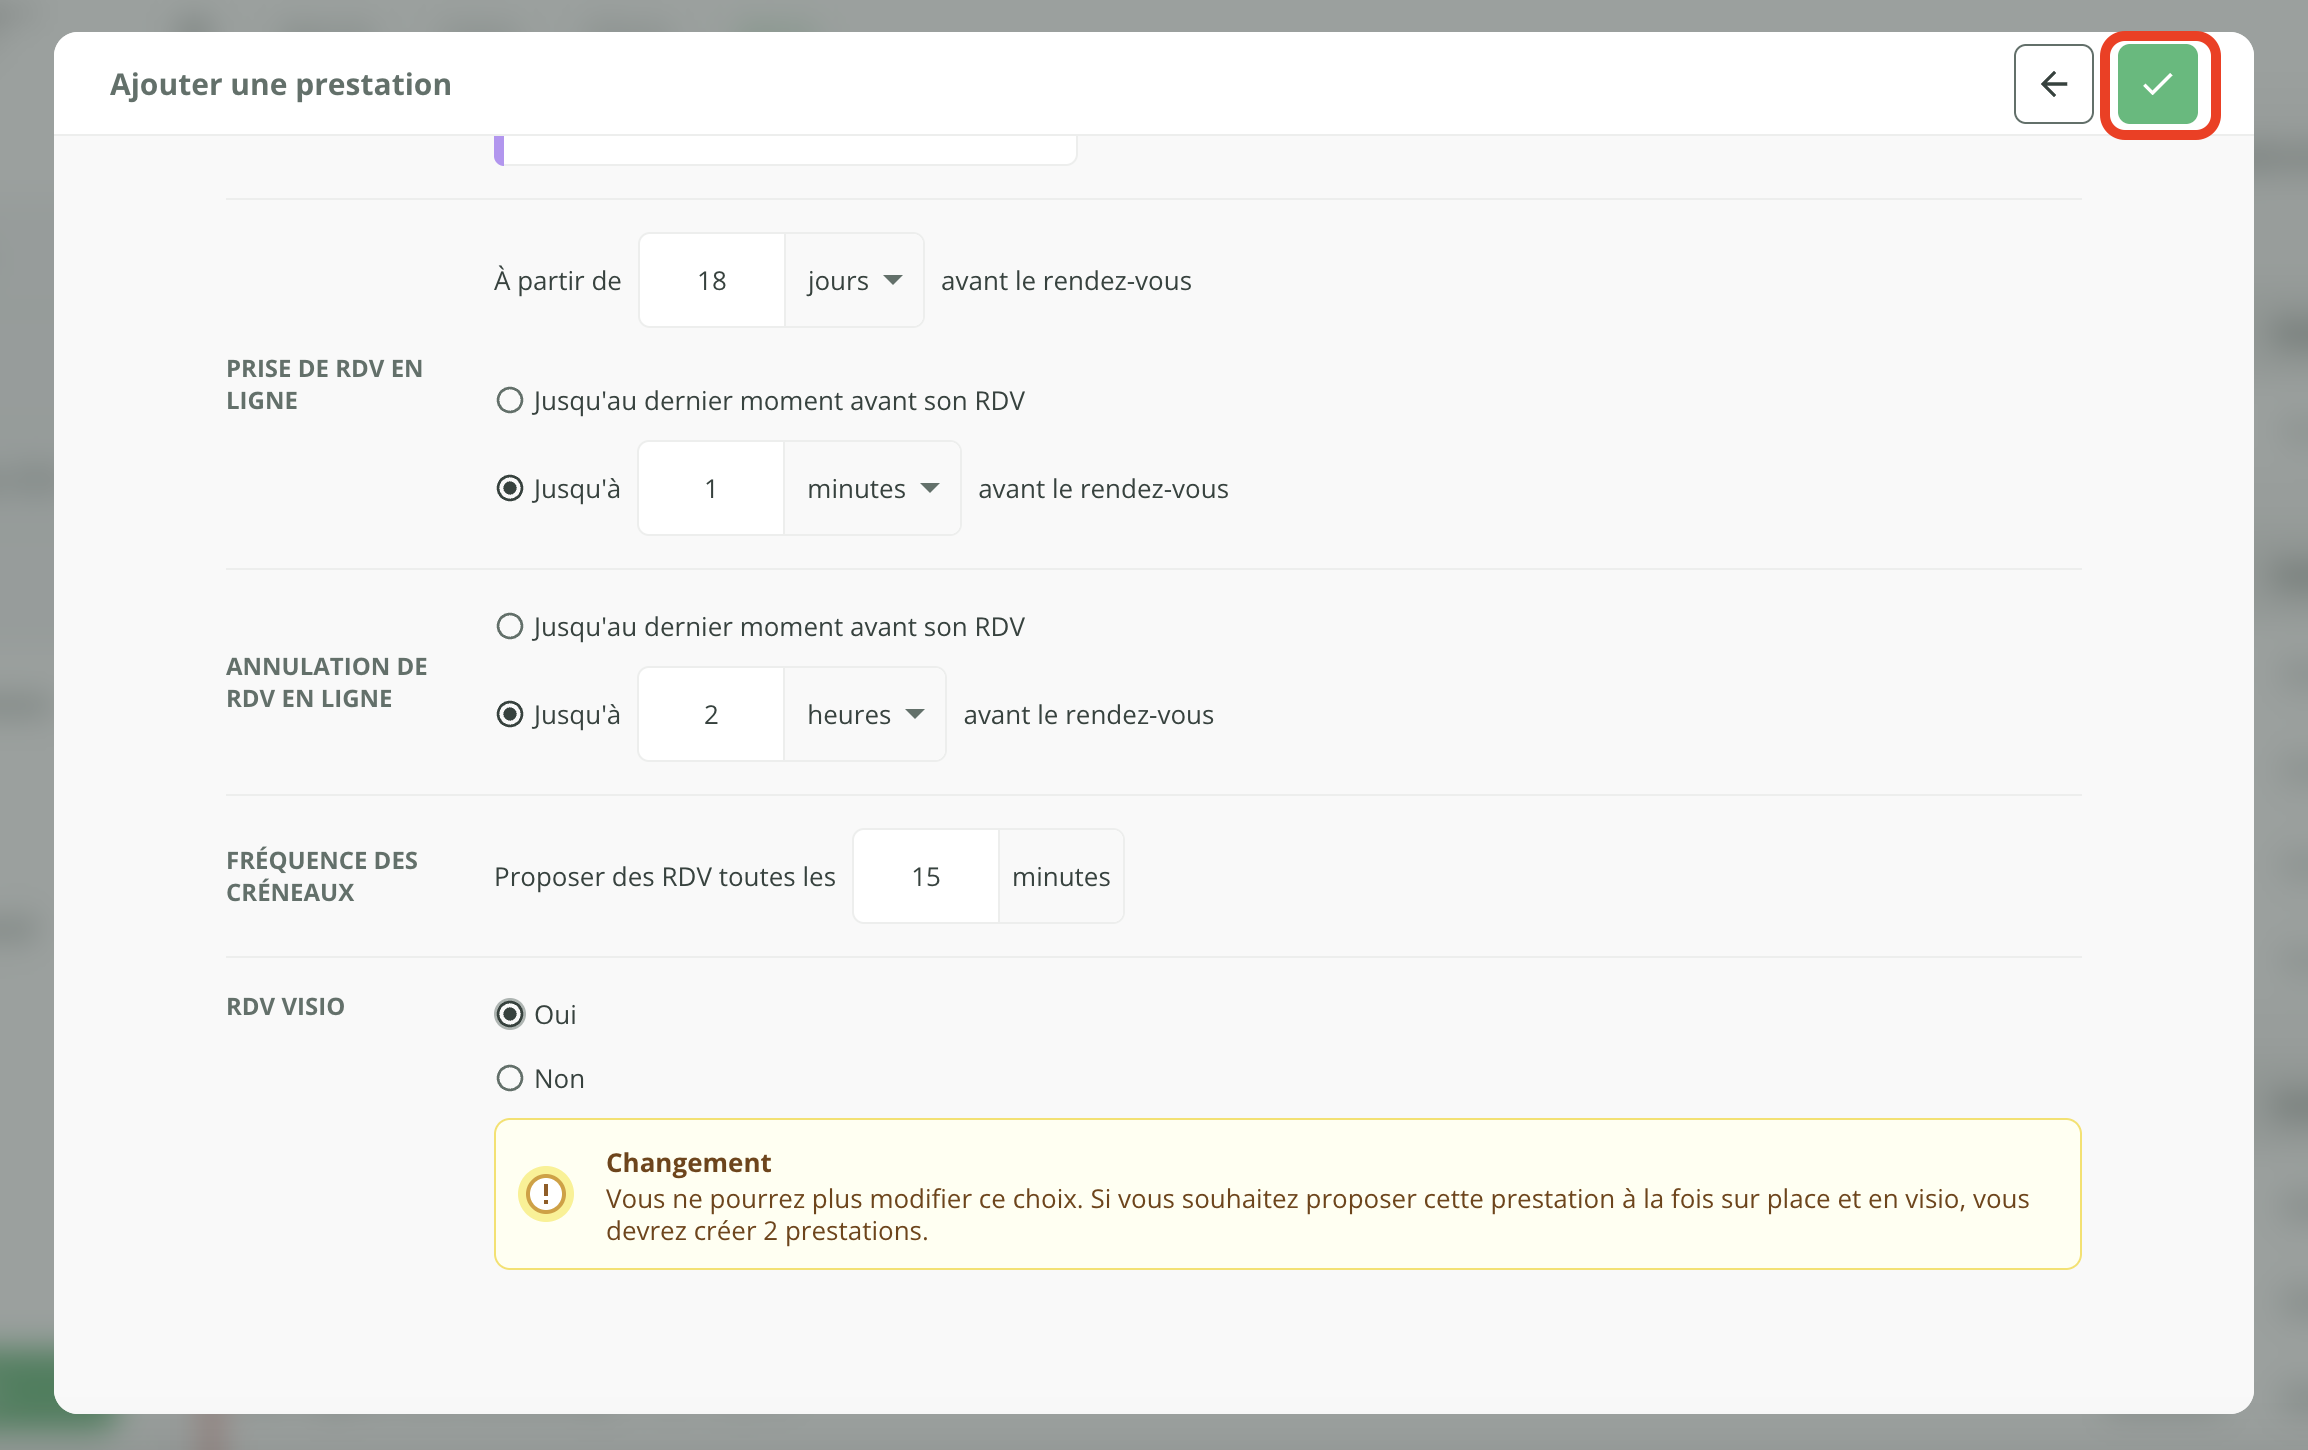Click the booking deadline '1' input field
2308x1450 pixels.
coord(711,489)
